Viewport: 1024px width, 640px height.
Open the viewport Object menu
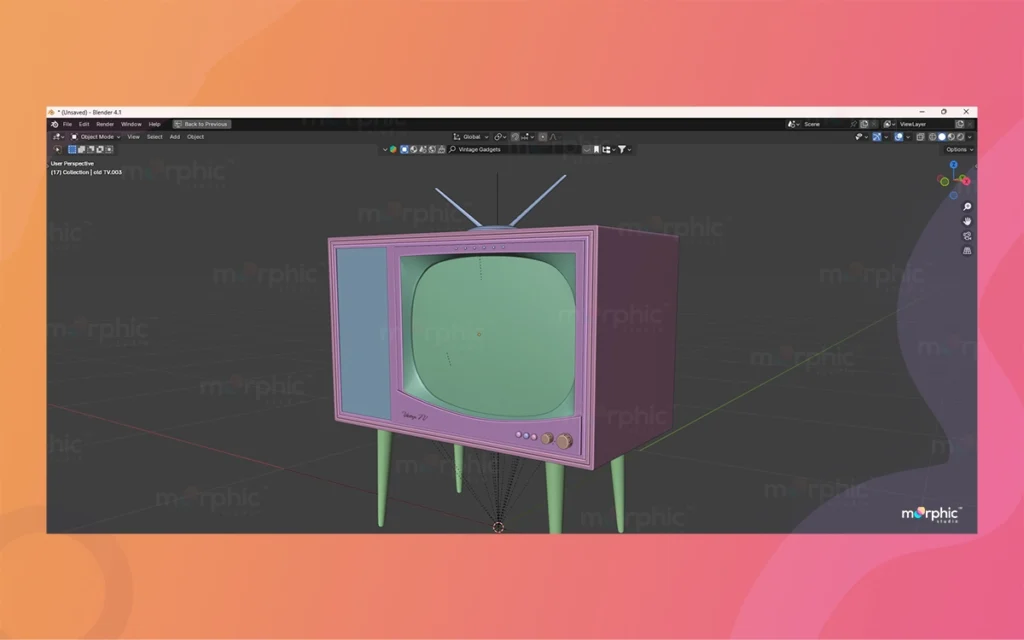195,137
